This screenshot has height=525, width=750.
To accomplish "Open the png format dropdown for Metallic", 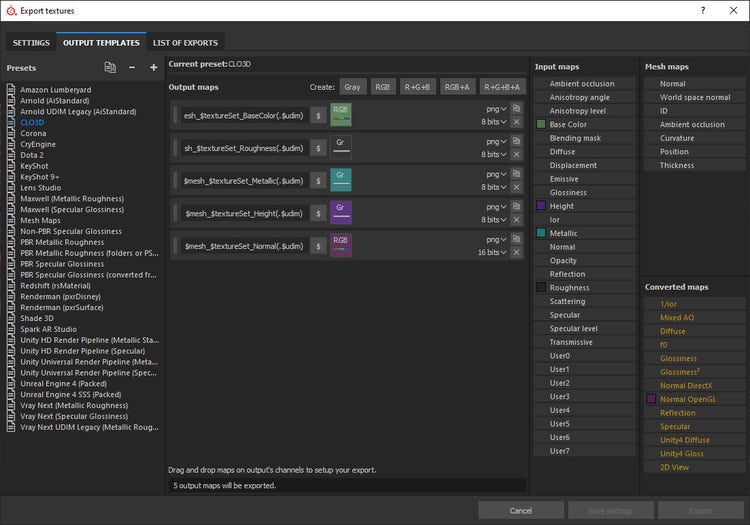I will tap(496, 174).
